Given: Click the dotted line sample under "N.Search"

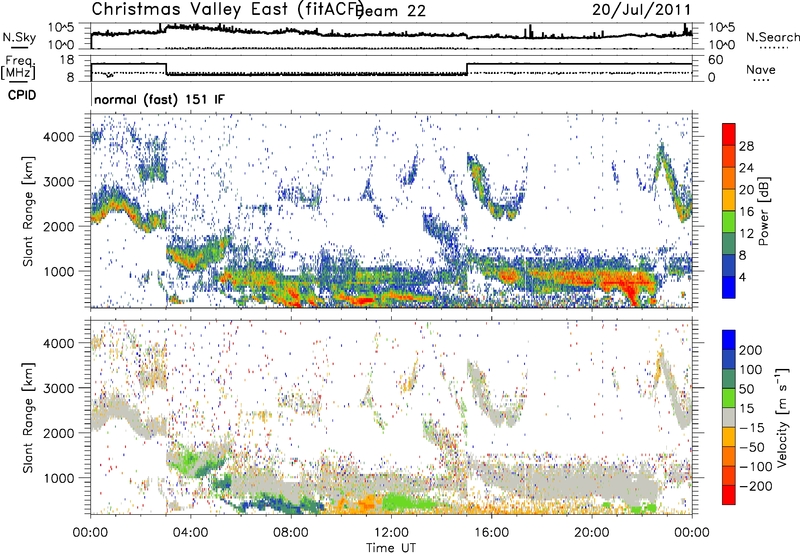Looking at the screenshot, I should tap(773, 48).
